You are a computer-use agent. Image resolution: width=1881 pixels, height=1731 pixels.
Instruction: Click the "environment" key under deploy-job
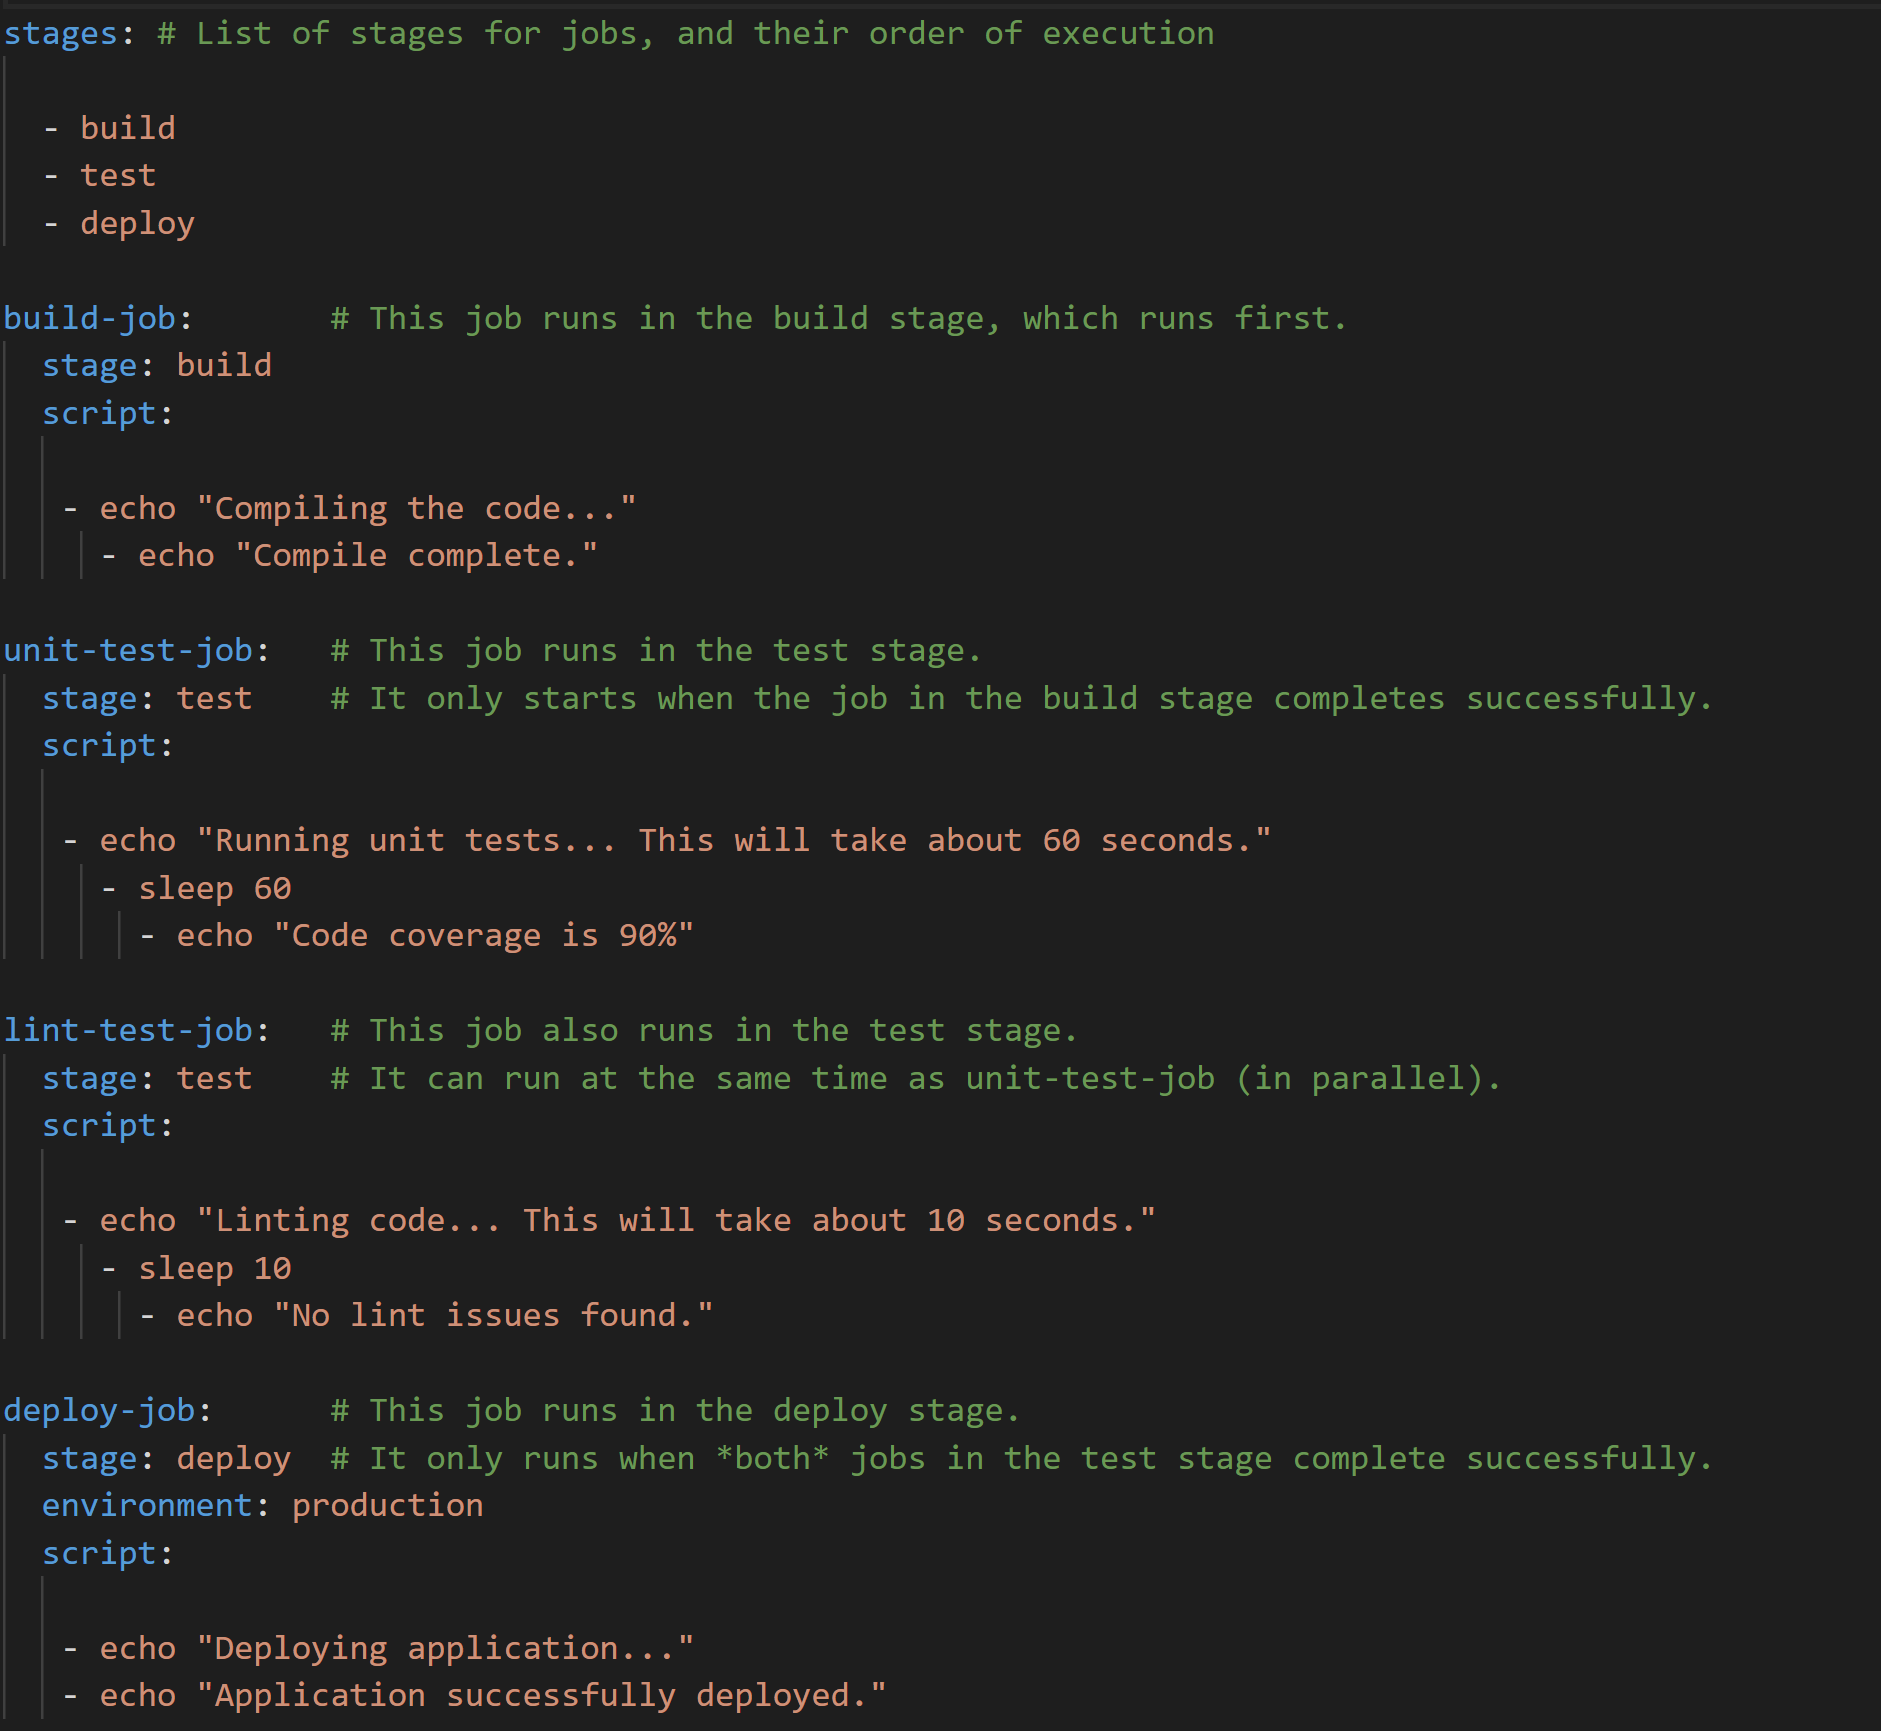tap(147, 1506)
